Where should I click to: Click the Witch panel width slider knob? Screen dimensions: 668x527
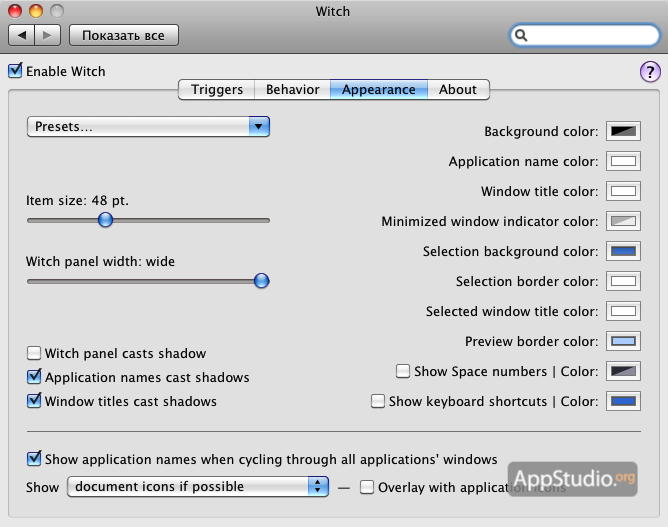tap(261, 281)
